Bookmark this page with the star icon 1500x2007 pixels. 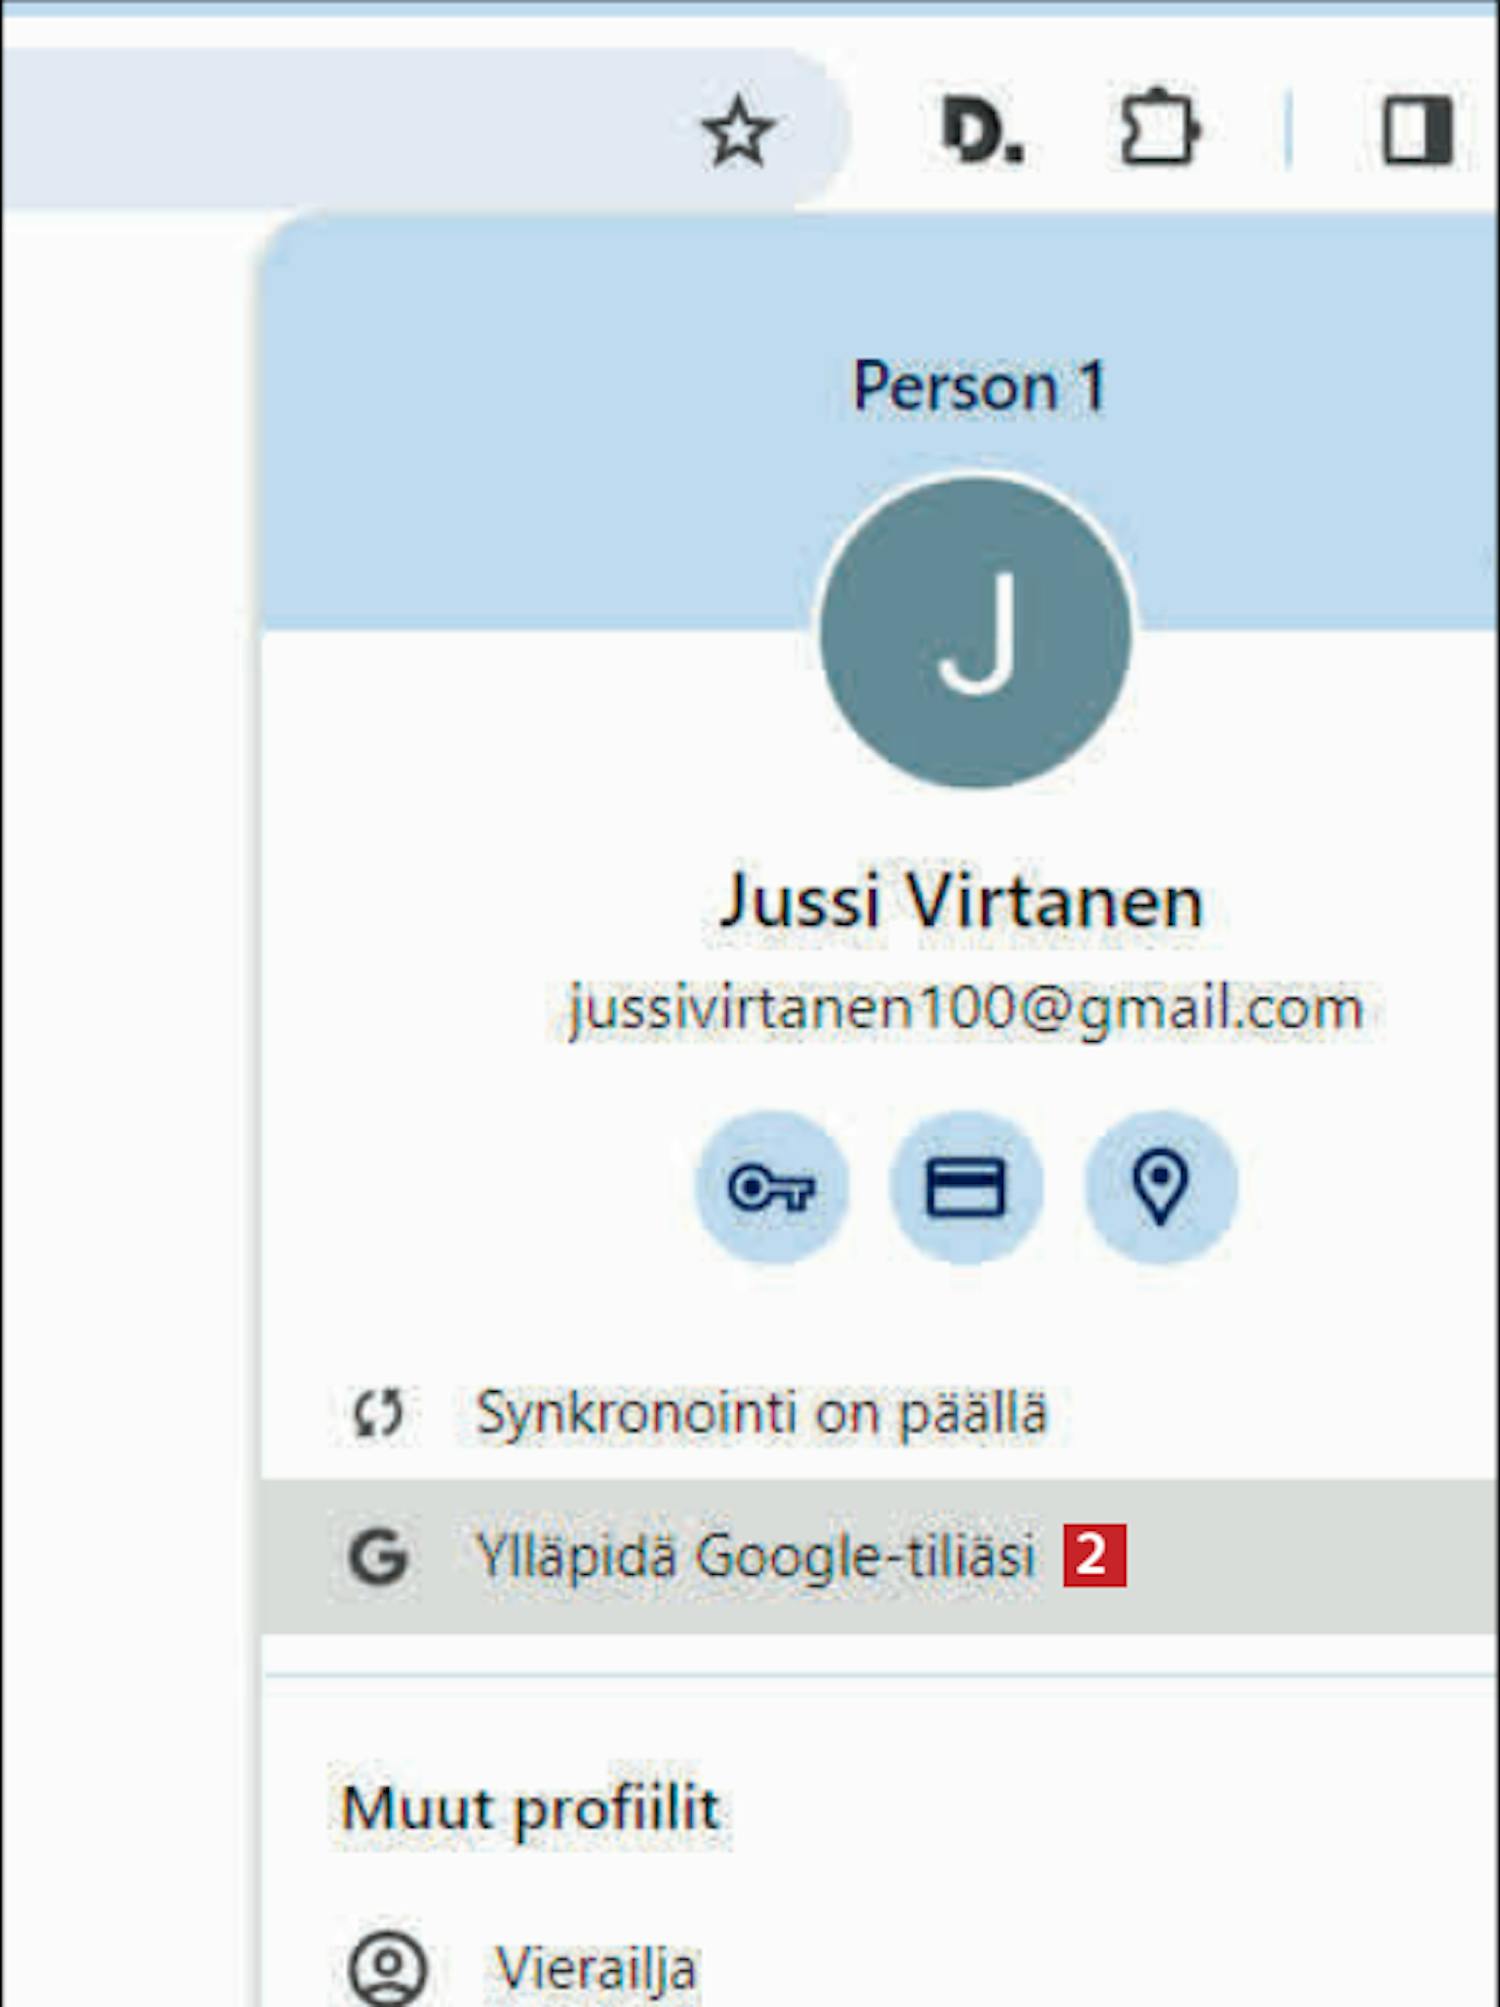[x=738, y=131]
